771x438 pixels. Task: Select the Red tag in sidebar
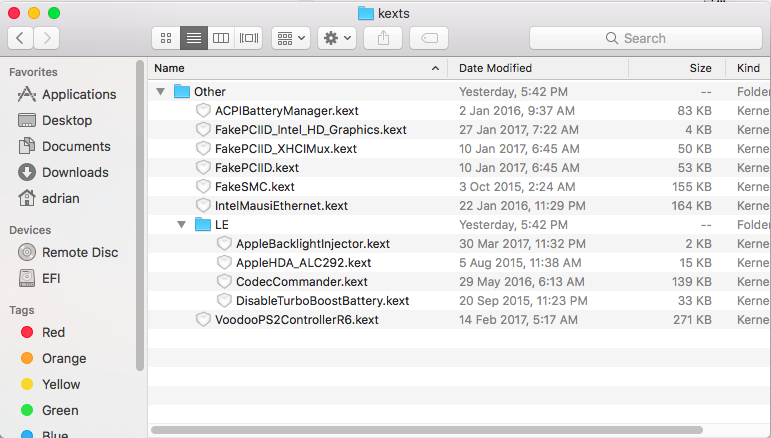[x=53, y=332]
